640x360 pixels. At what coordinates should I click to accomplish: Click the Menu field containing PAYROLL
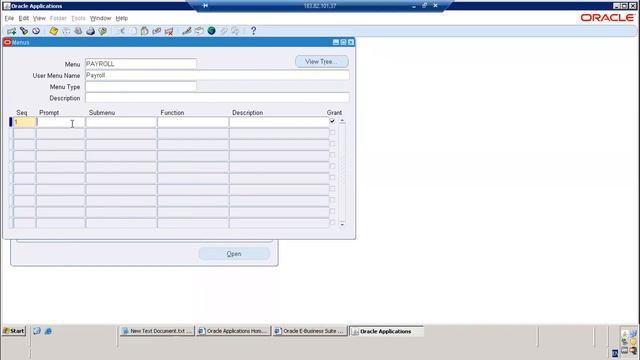click(x=141, y=64)
